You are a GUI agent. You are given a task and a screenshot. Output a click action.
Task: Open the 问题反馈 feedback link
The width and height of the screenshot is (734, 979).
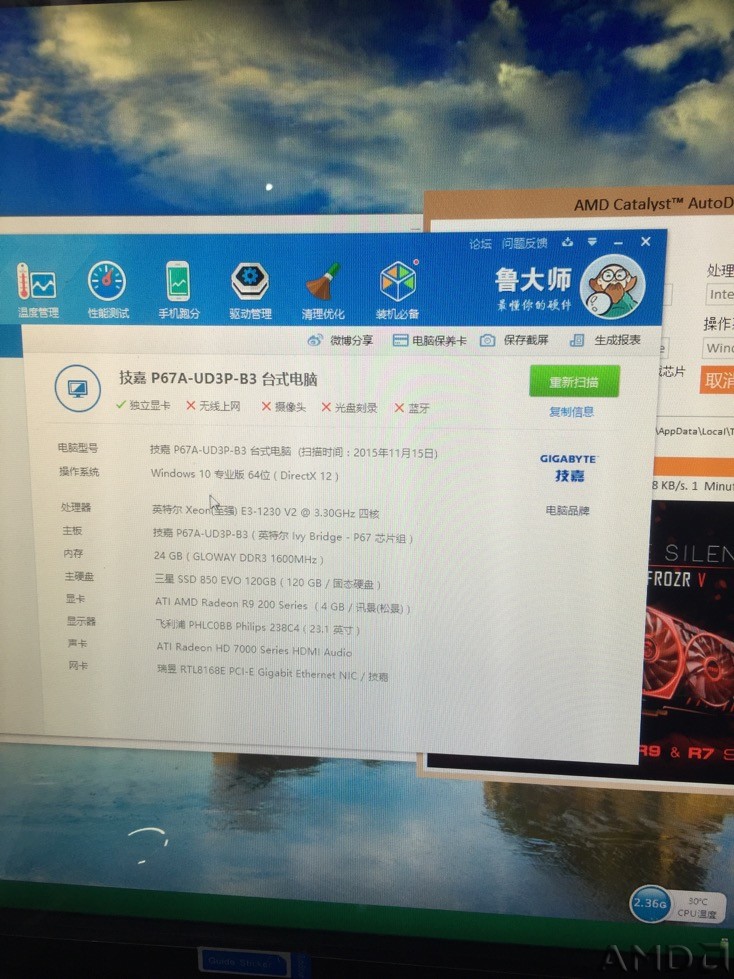point(524,244)
